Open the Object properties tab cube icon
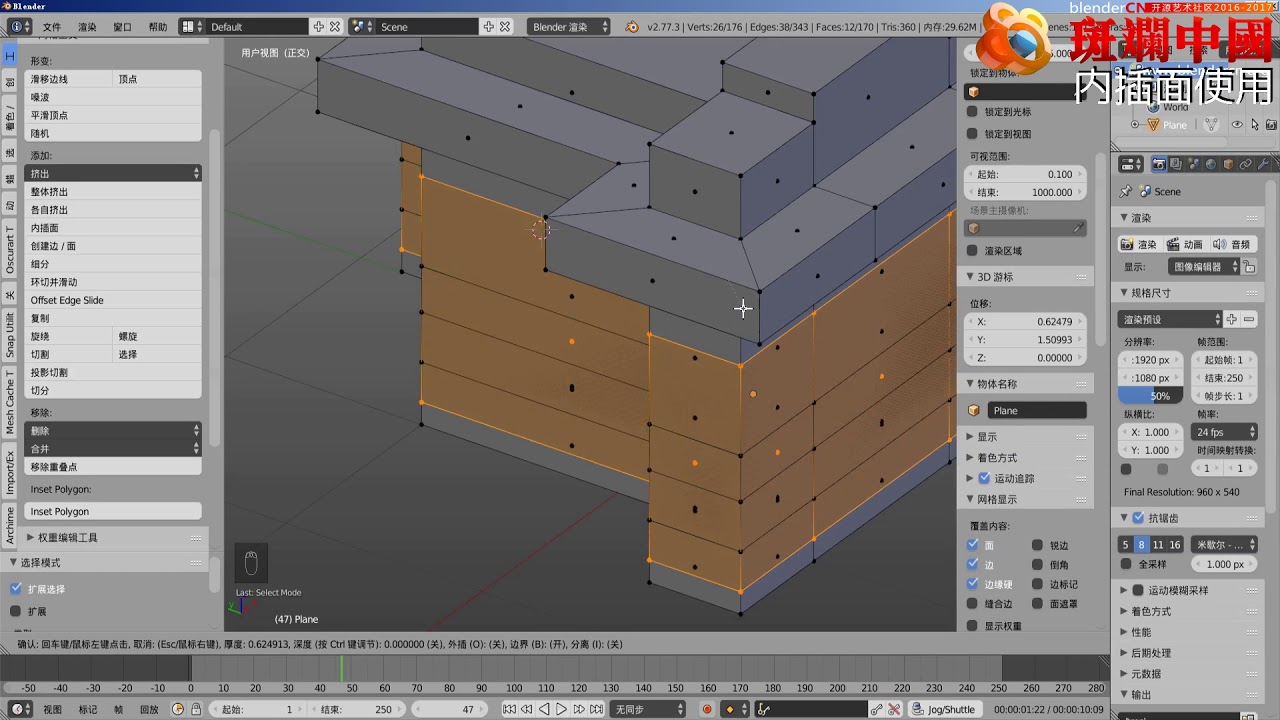The width and height of the screenshot is (1280, 720). tap(1228, 164)
